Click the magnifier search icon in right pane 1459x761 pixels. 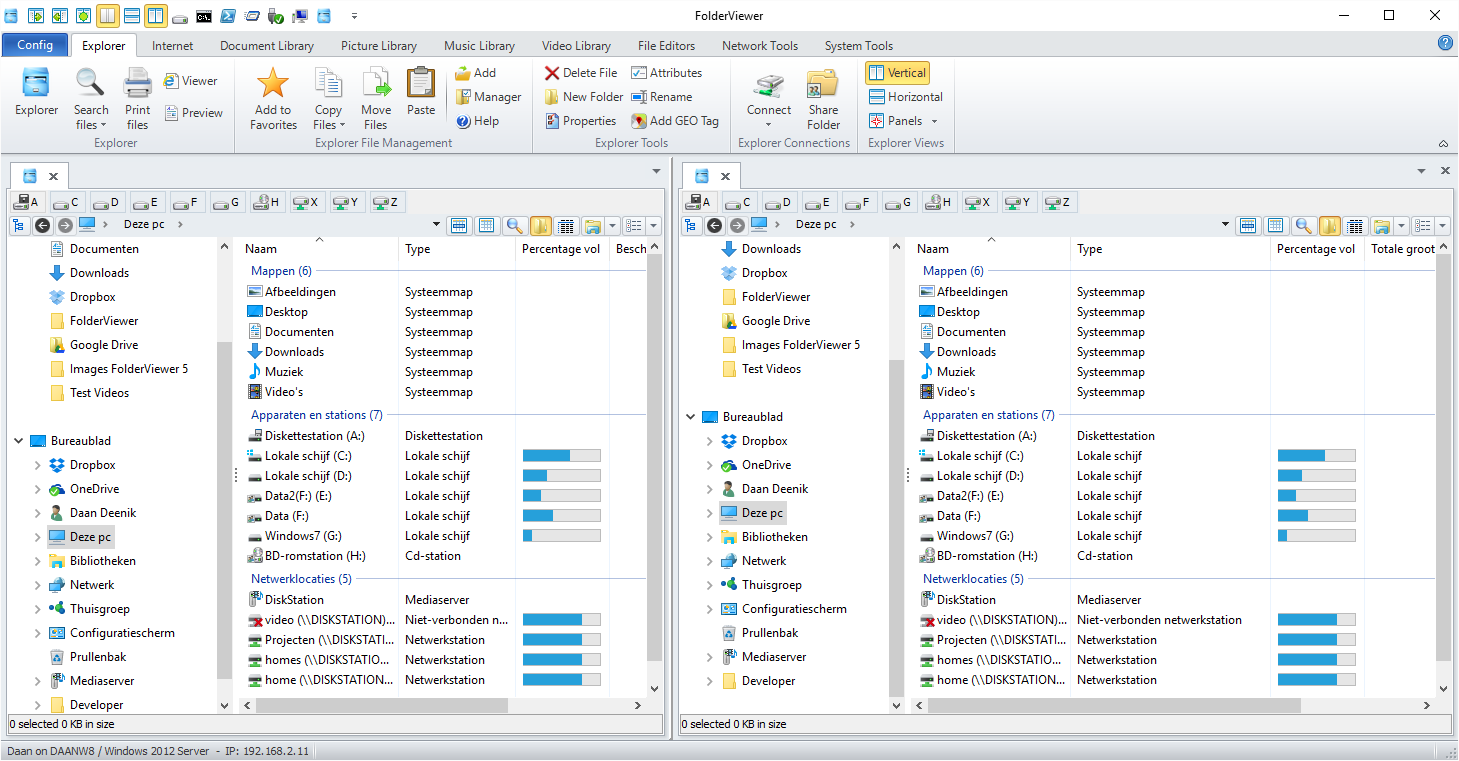1303,226
